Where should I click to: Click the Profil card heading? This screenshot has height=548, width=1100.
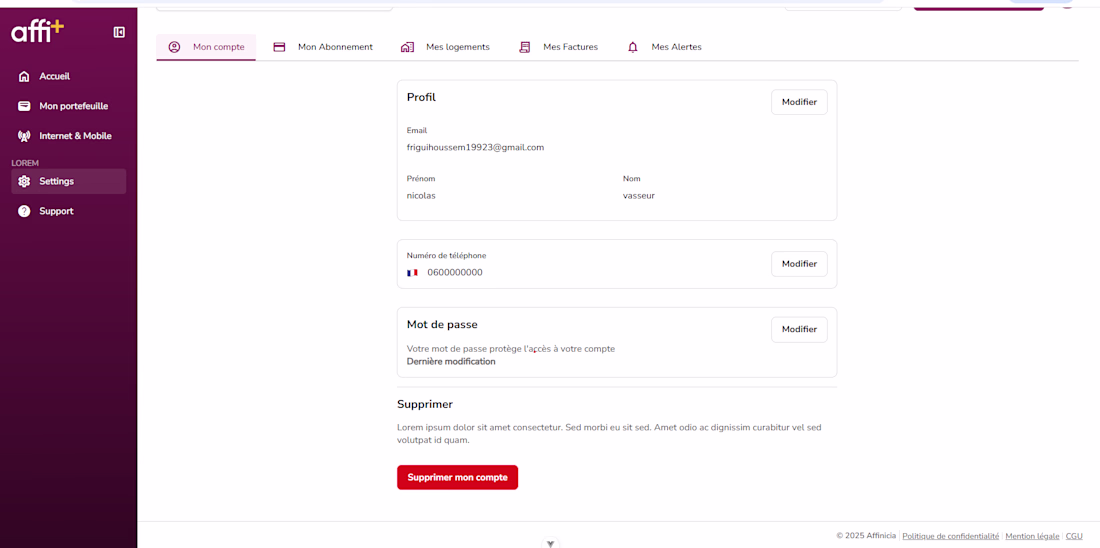421,97
